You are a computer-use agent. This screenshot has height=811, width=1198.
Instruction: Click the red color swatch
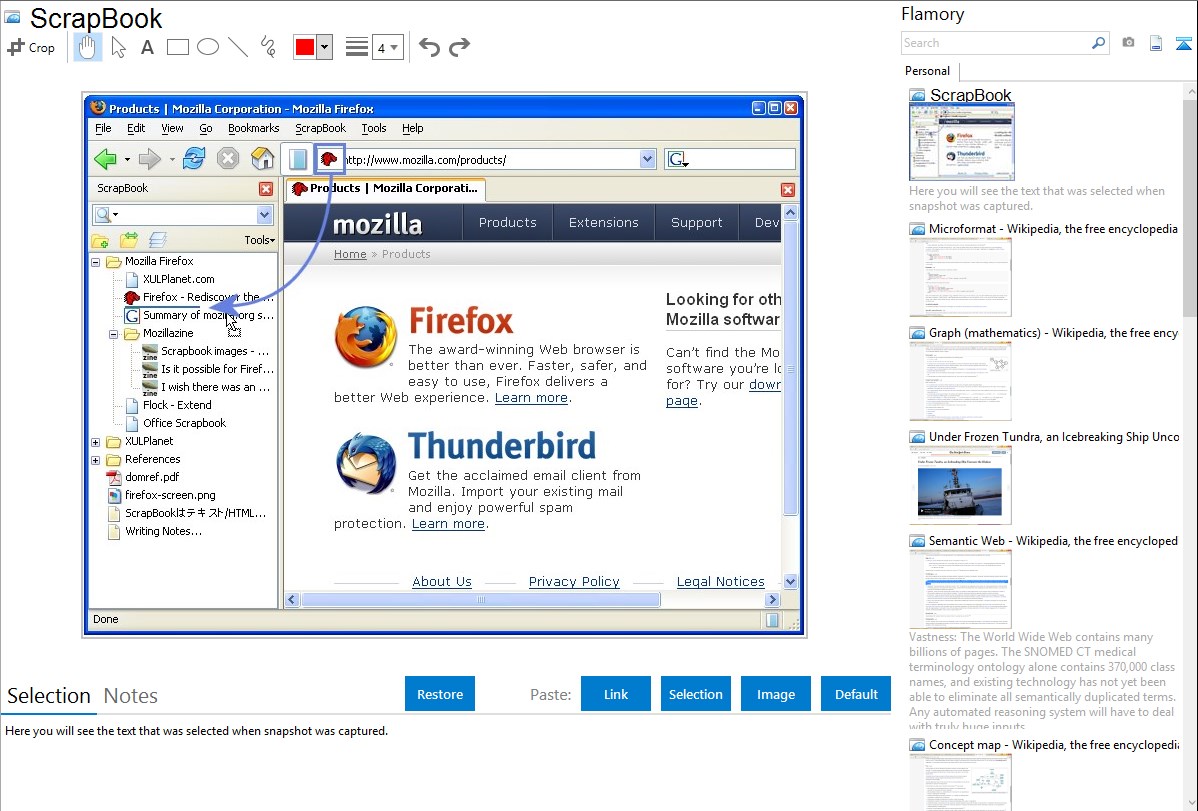305,47
